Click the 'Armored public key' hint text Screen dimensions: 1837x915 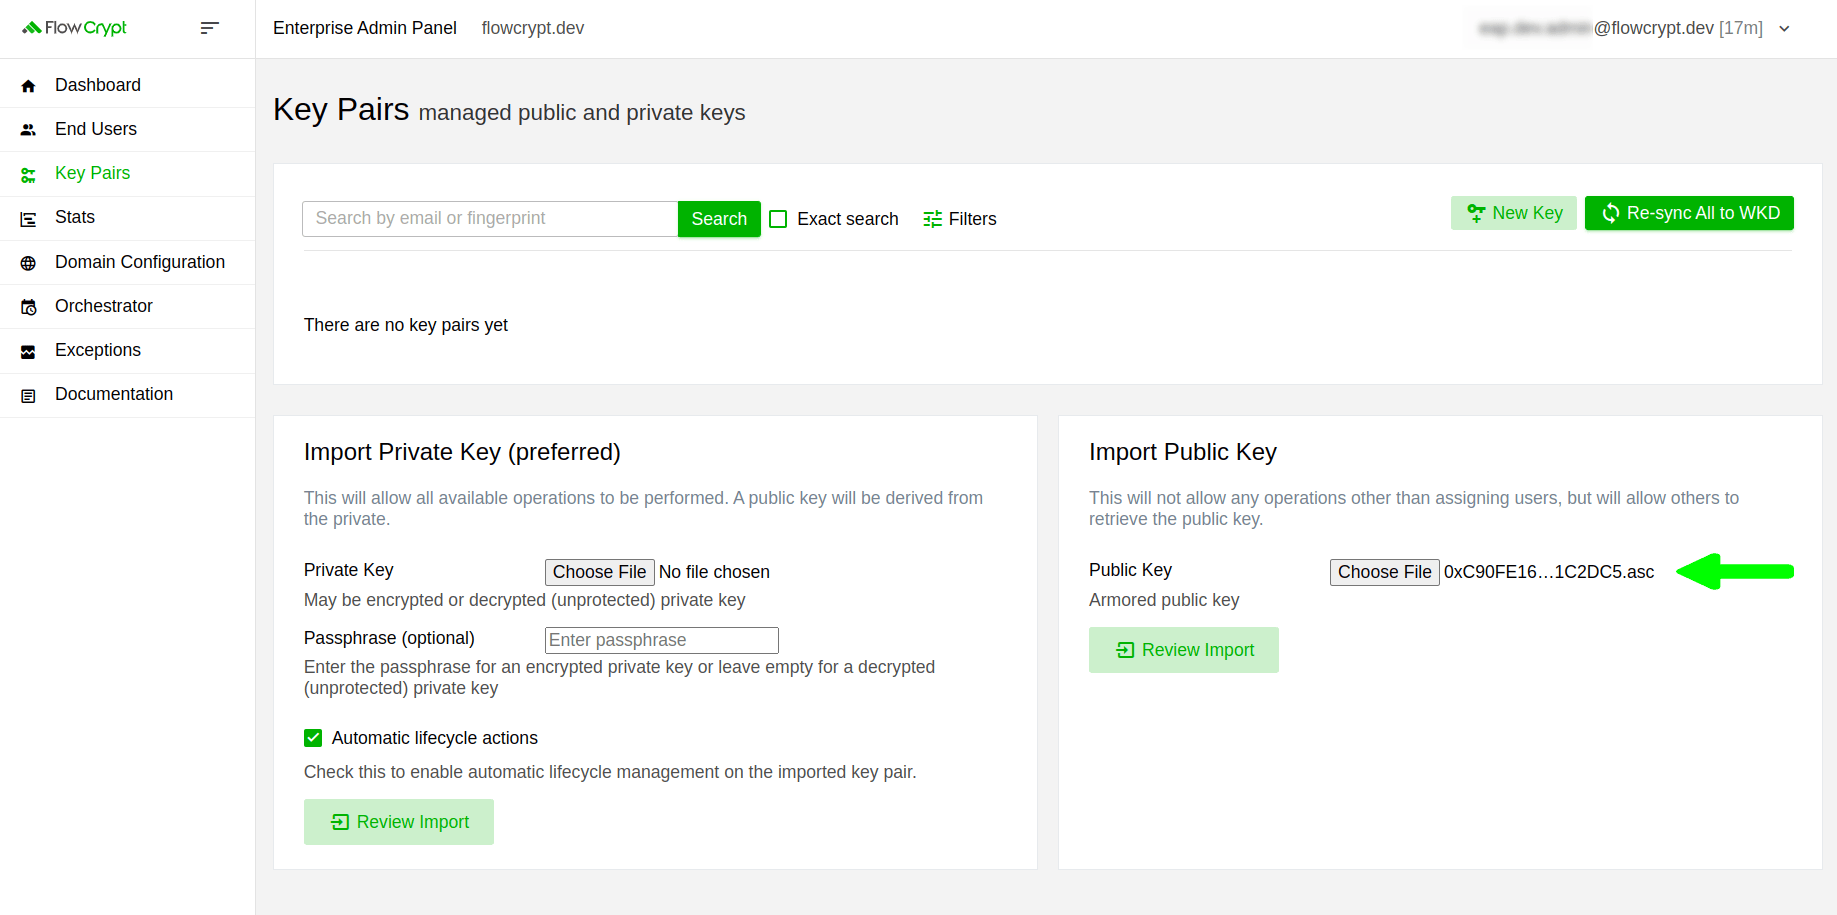1164,600
